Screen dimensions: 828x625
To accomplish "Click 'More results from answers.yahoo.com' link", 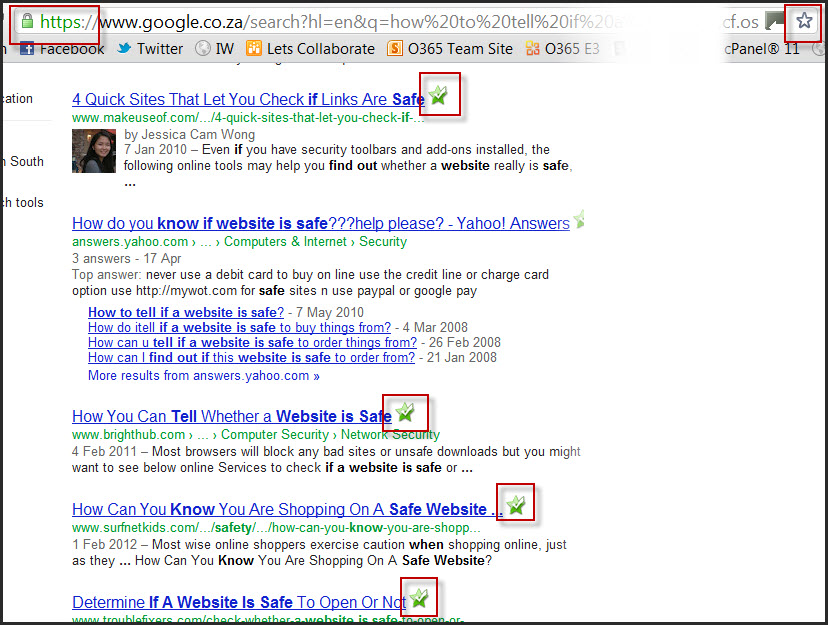I will (x=203, y=376).
